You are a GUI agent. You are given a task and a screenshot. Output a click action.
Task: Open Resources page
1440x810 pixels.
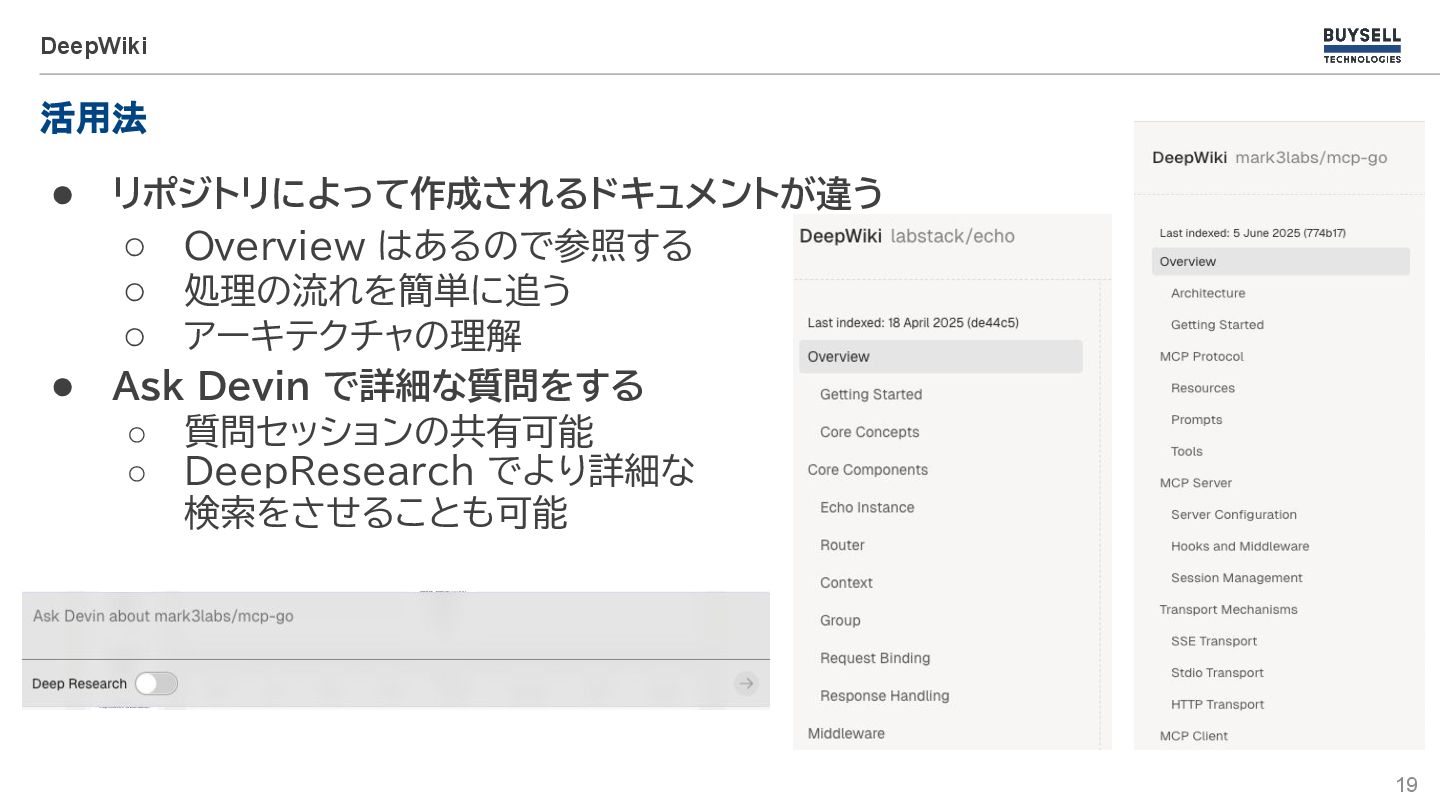pyautogui.click(x=1203, y=388)
